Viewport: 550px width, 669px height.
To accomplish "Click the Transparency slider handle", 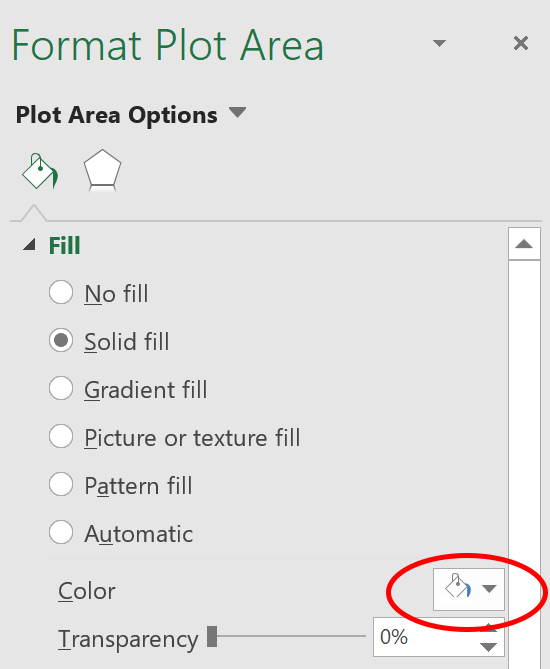I will (212, 637).
